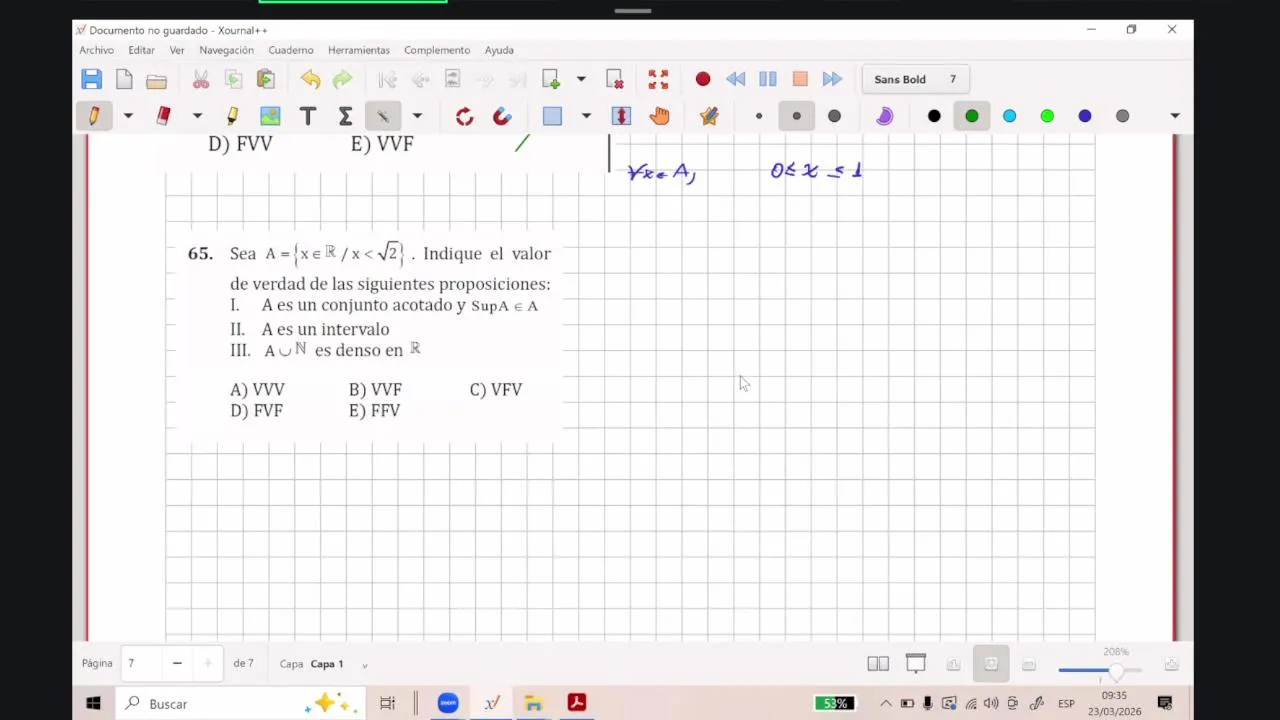Open the Herramientas menu

(359, 50)
